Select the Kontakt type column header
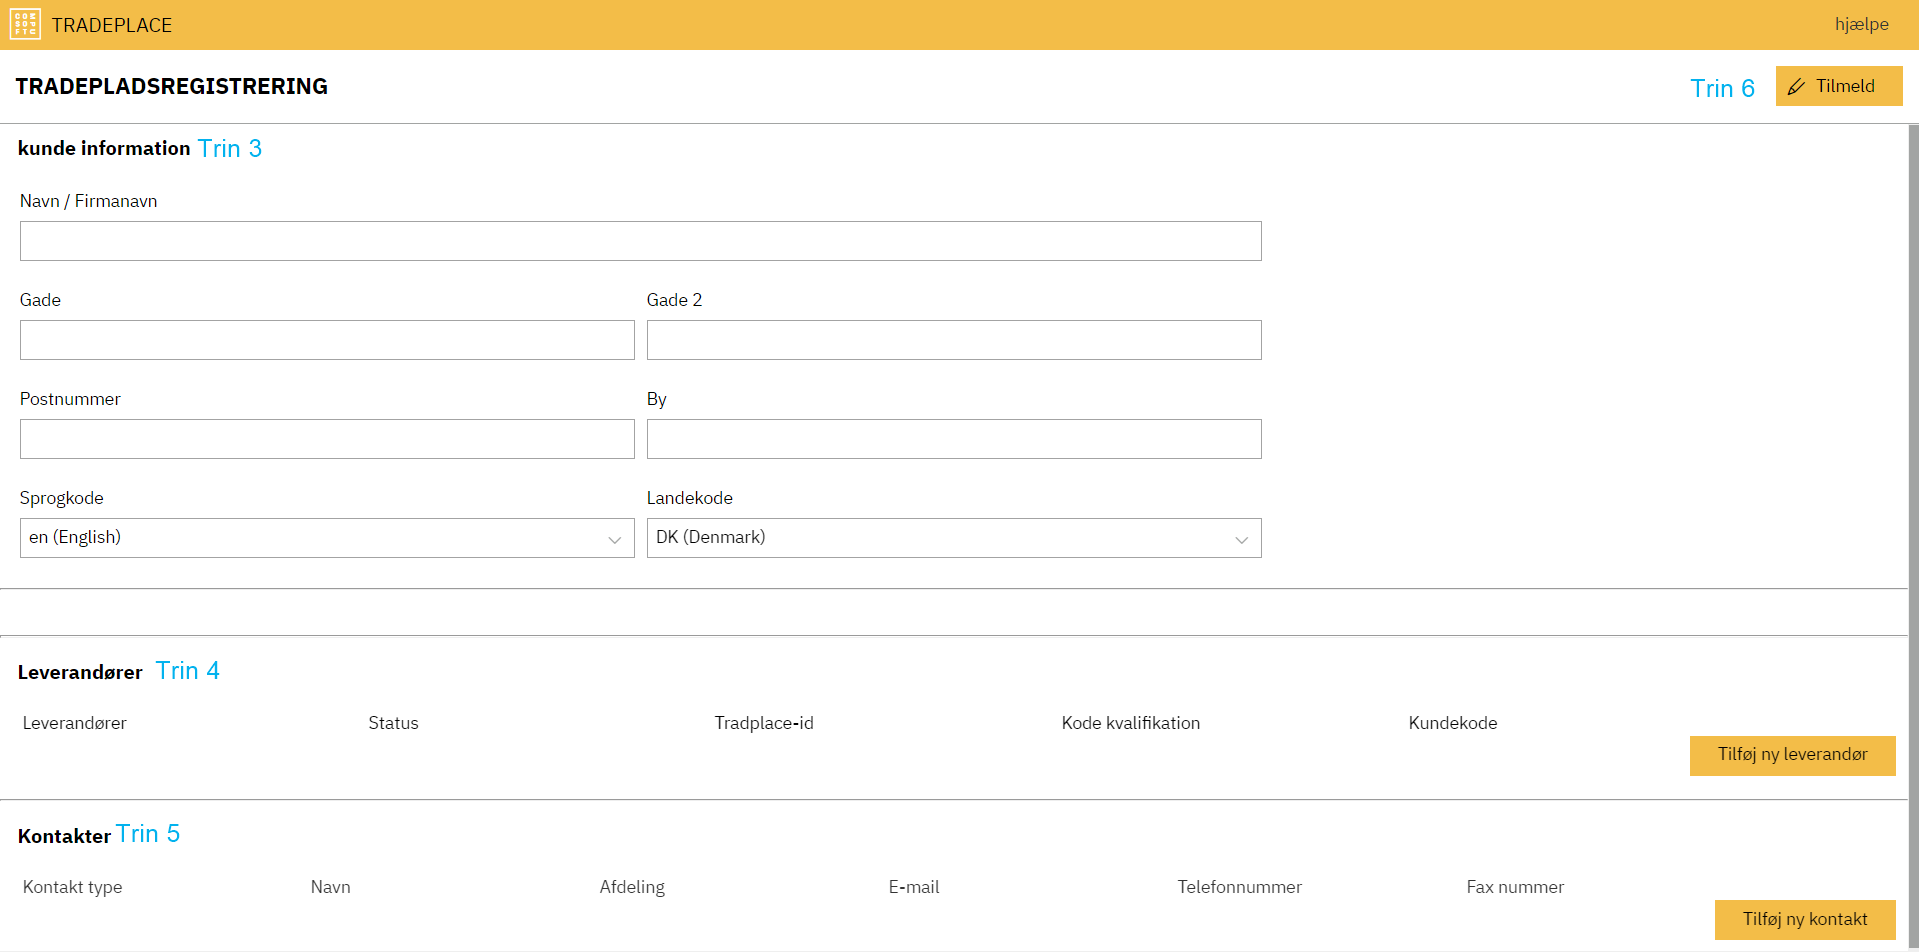The height and width of the screenshot is (952, 1919). (72, 887)
